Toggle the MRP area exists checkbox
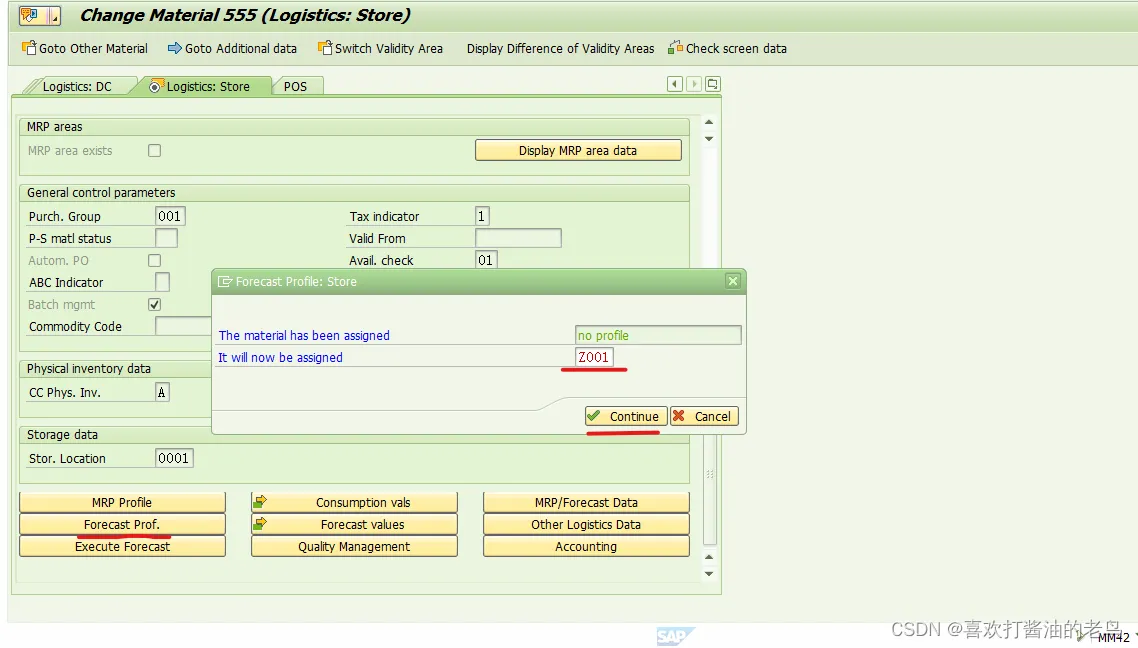 (x=155, y=151)
